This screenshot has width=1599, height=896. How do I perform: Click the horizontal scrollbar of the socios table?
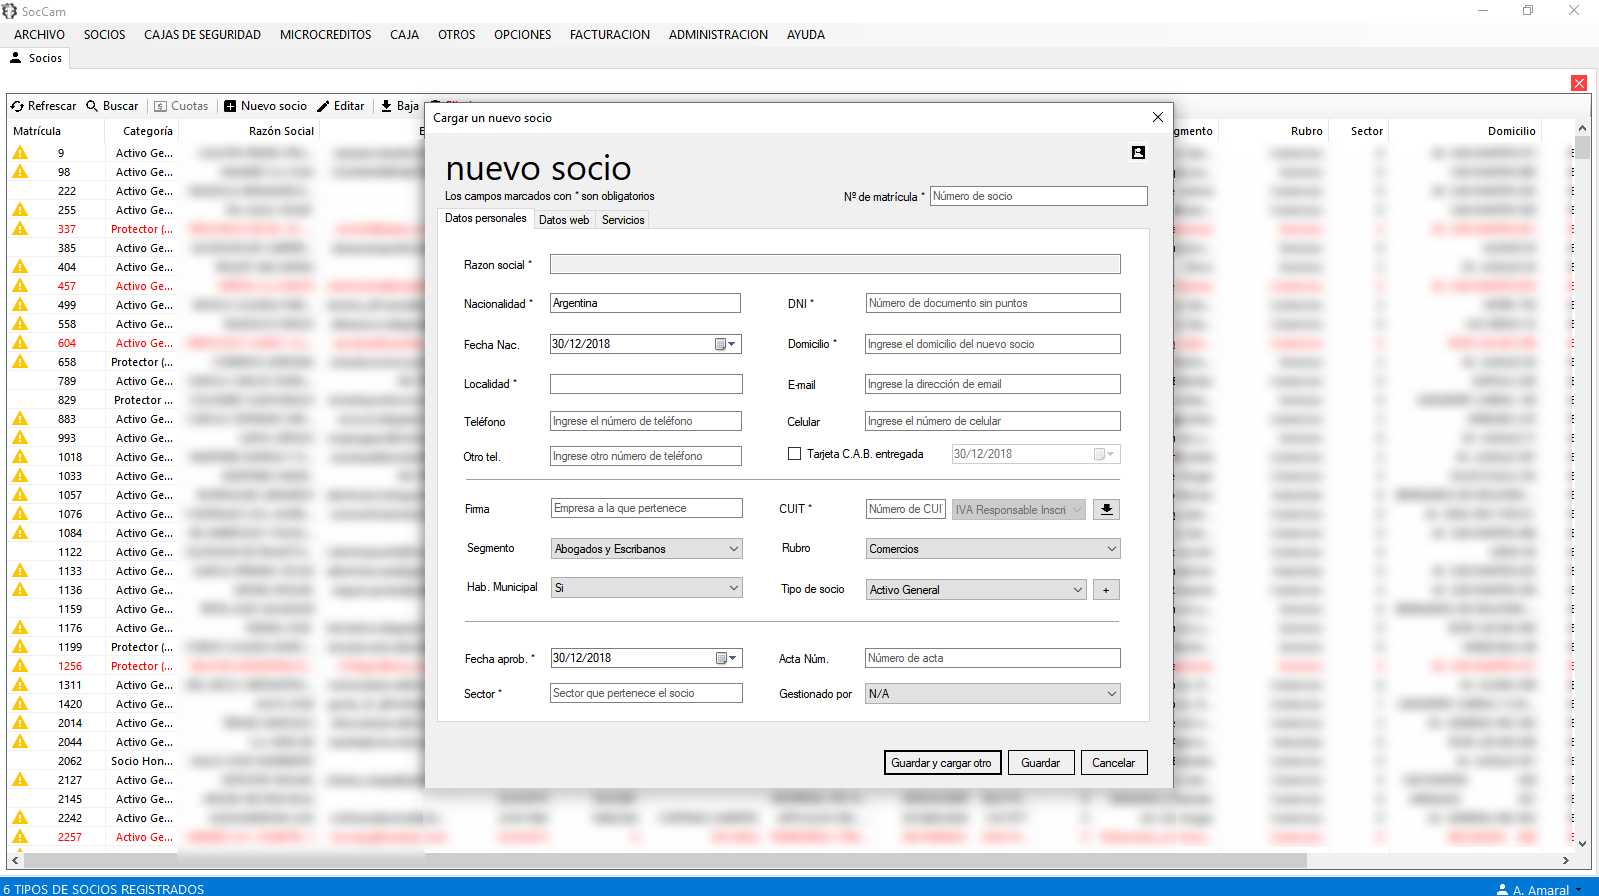(x=665, y=860)
